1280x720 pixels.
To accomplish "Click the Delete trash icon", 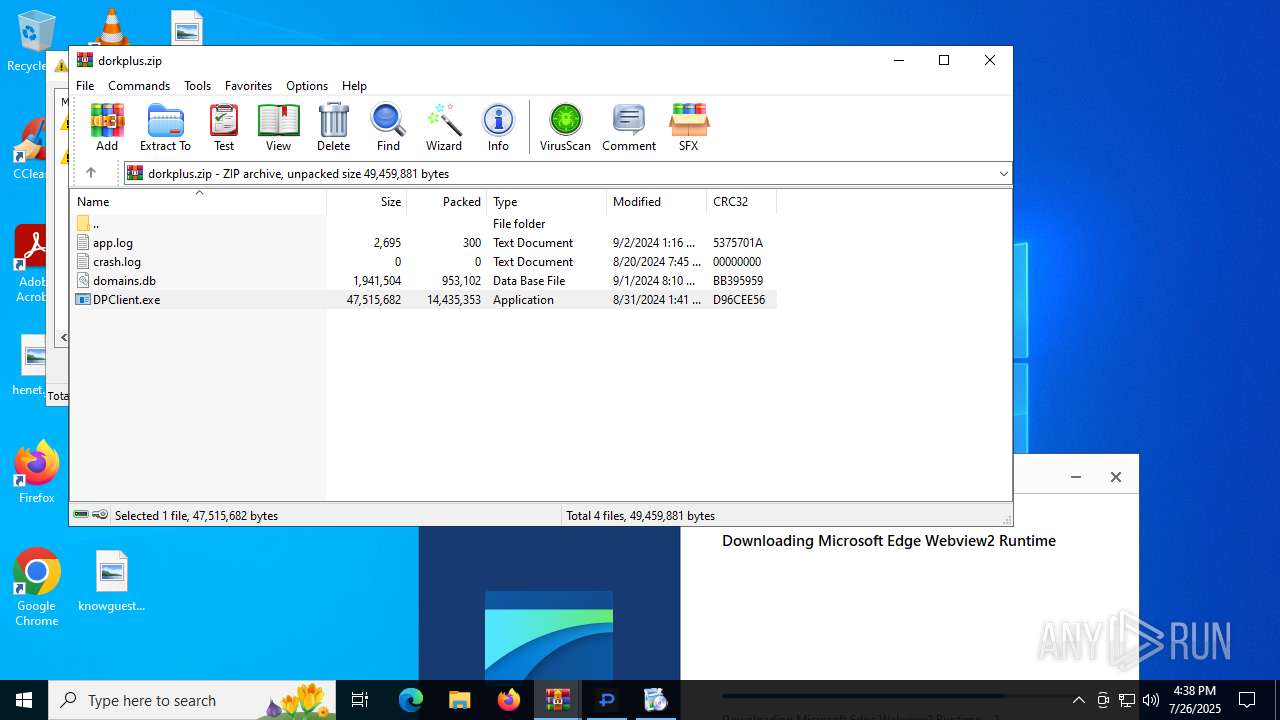I will coord(333,127).
